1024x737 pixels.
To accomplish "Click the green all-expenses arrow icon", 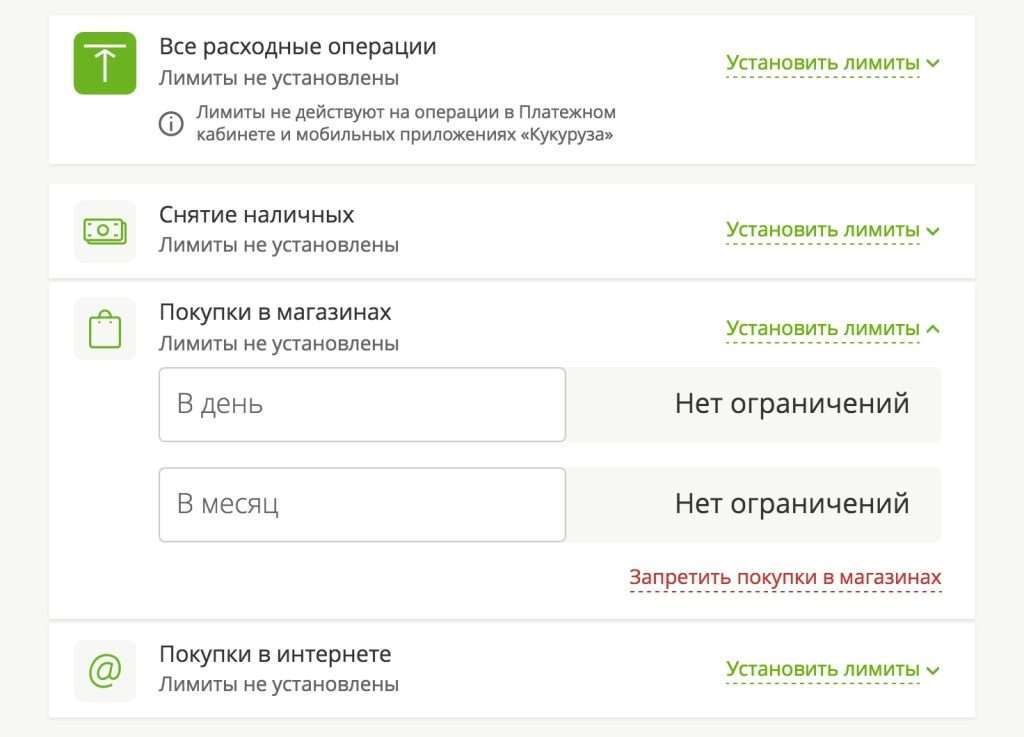I will [105, 63].
